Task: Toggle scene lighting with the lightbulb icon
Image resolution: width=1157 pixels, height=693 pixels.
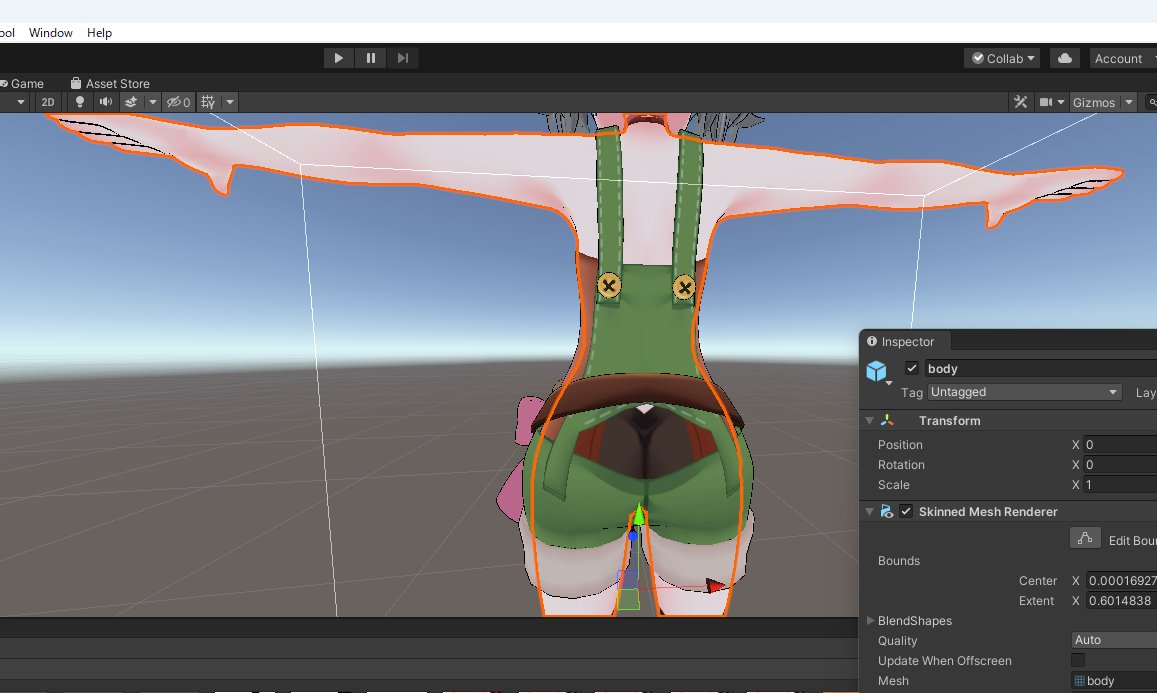Action: 80,102
